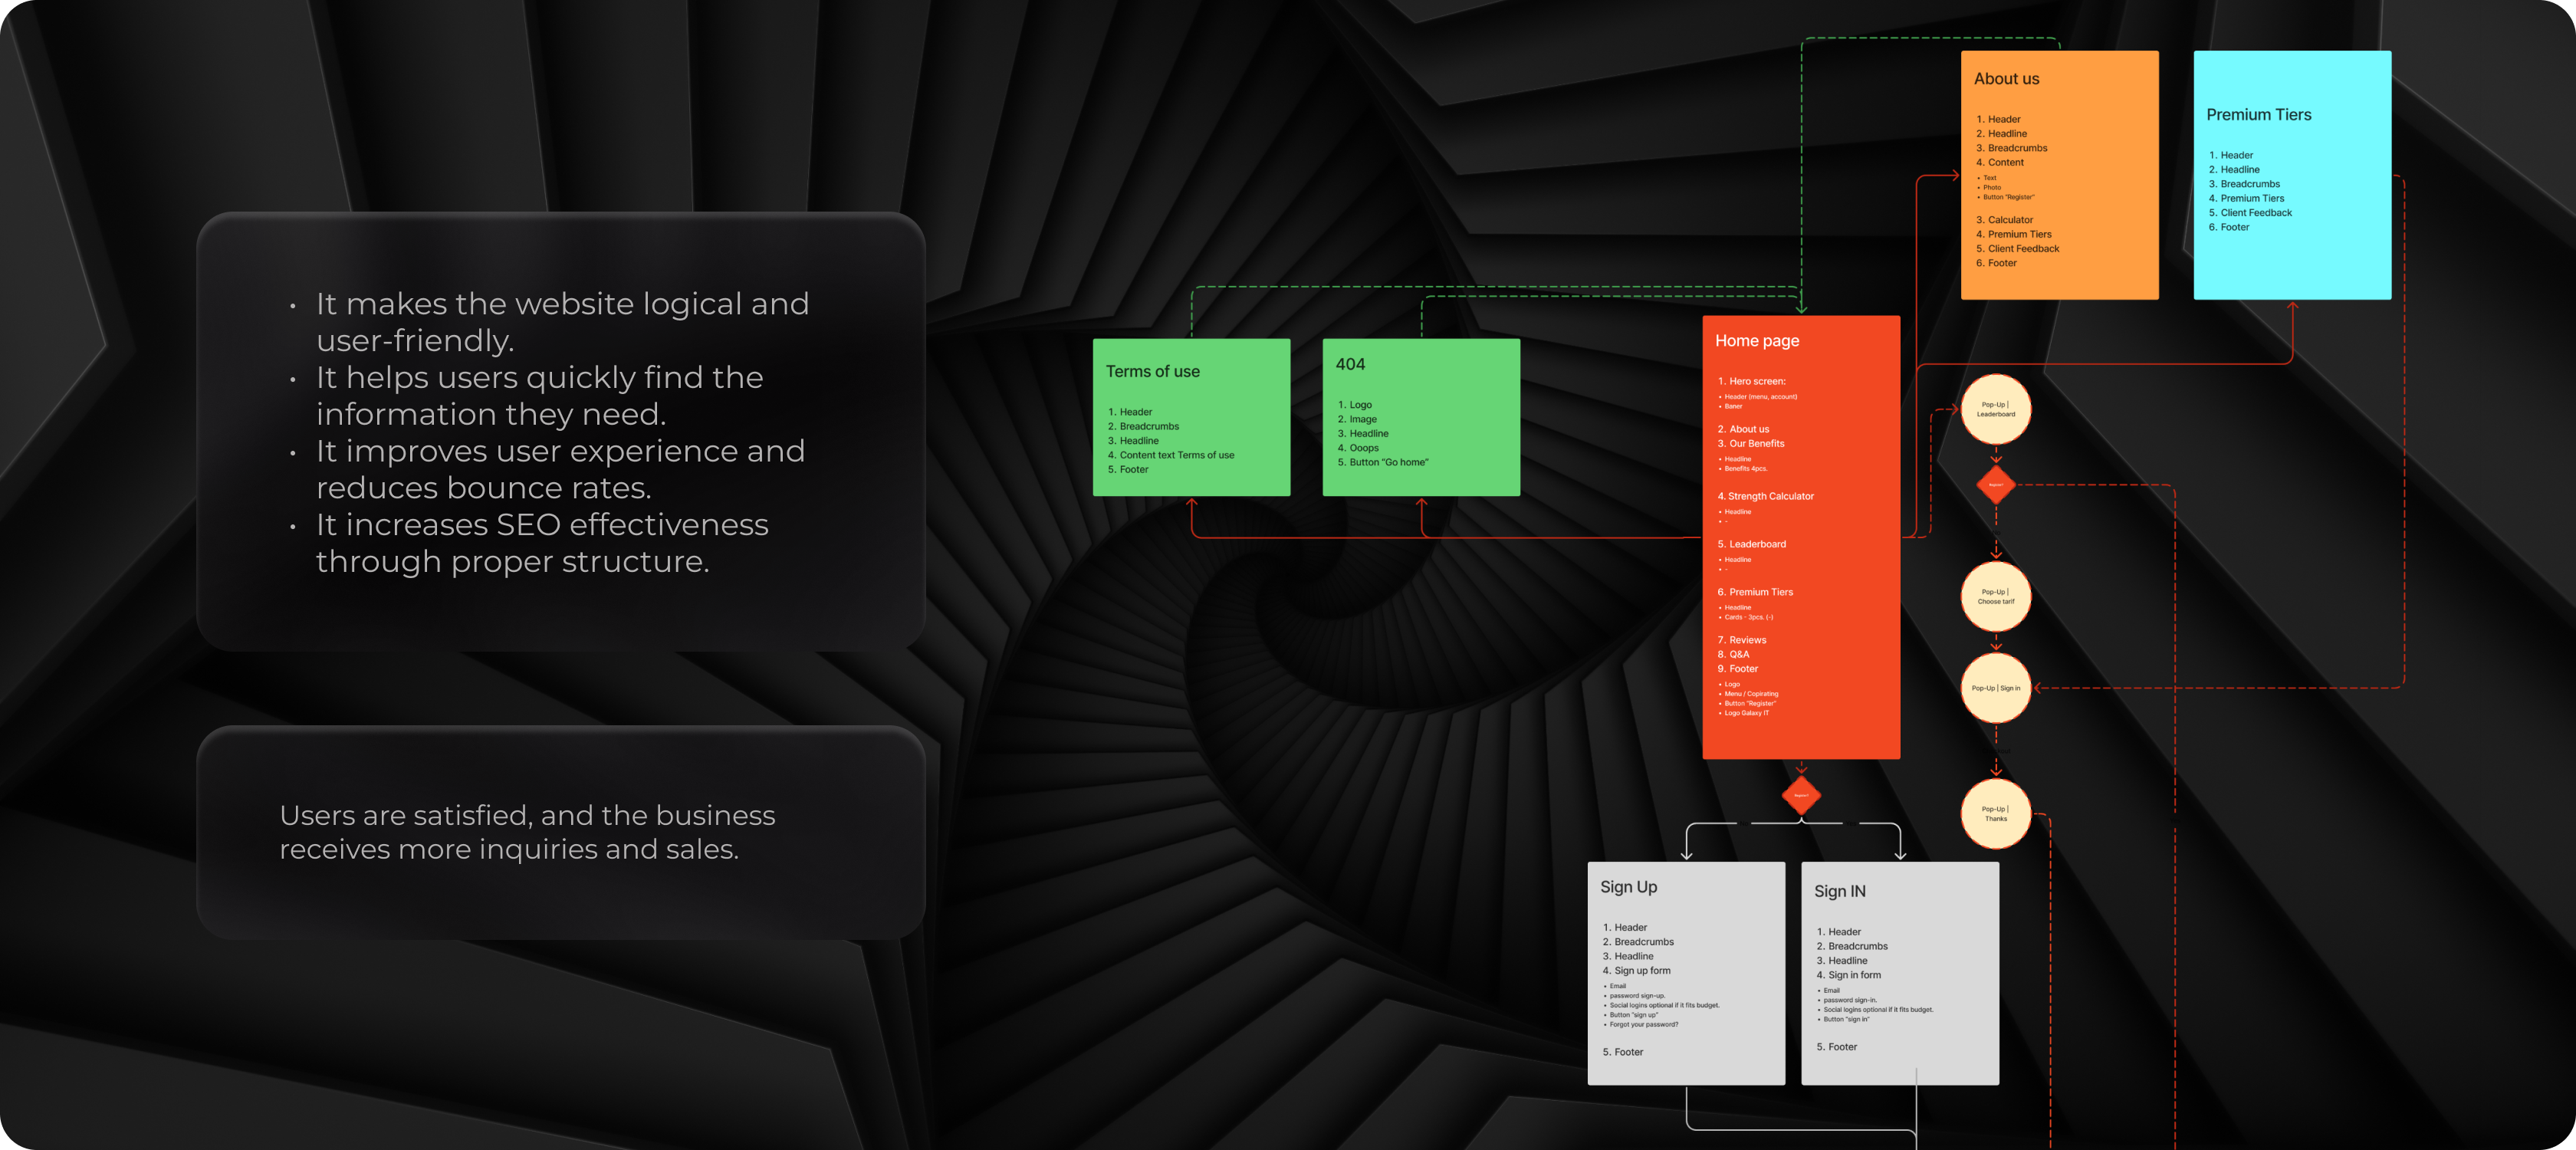
Task: Click "Client Feedback" in the About us card
Action: coord(2017,249)
